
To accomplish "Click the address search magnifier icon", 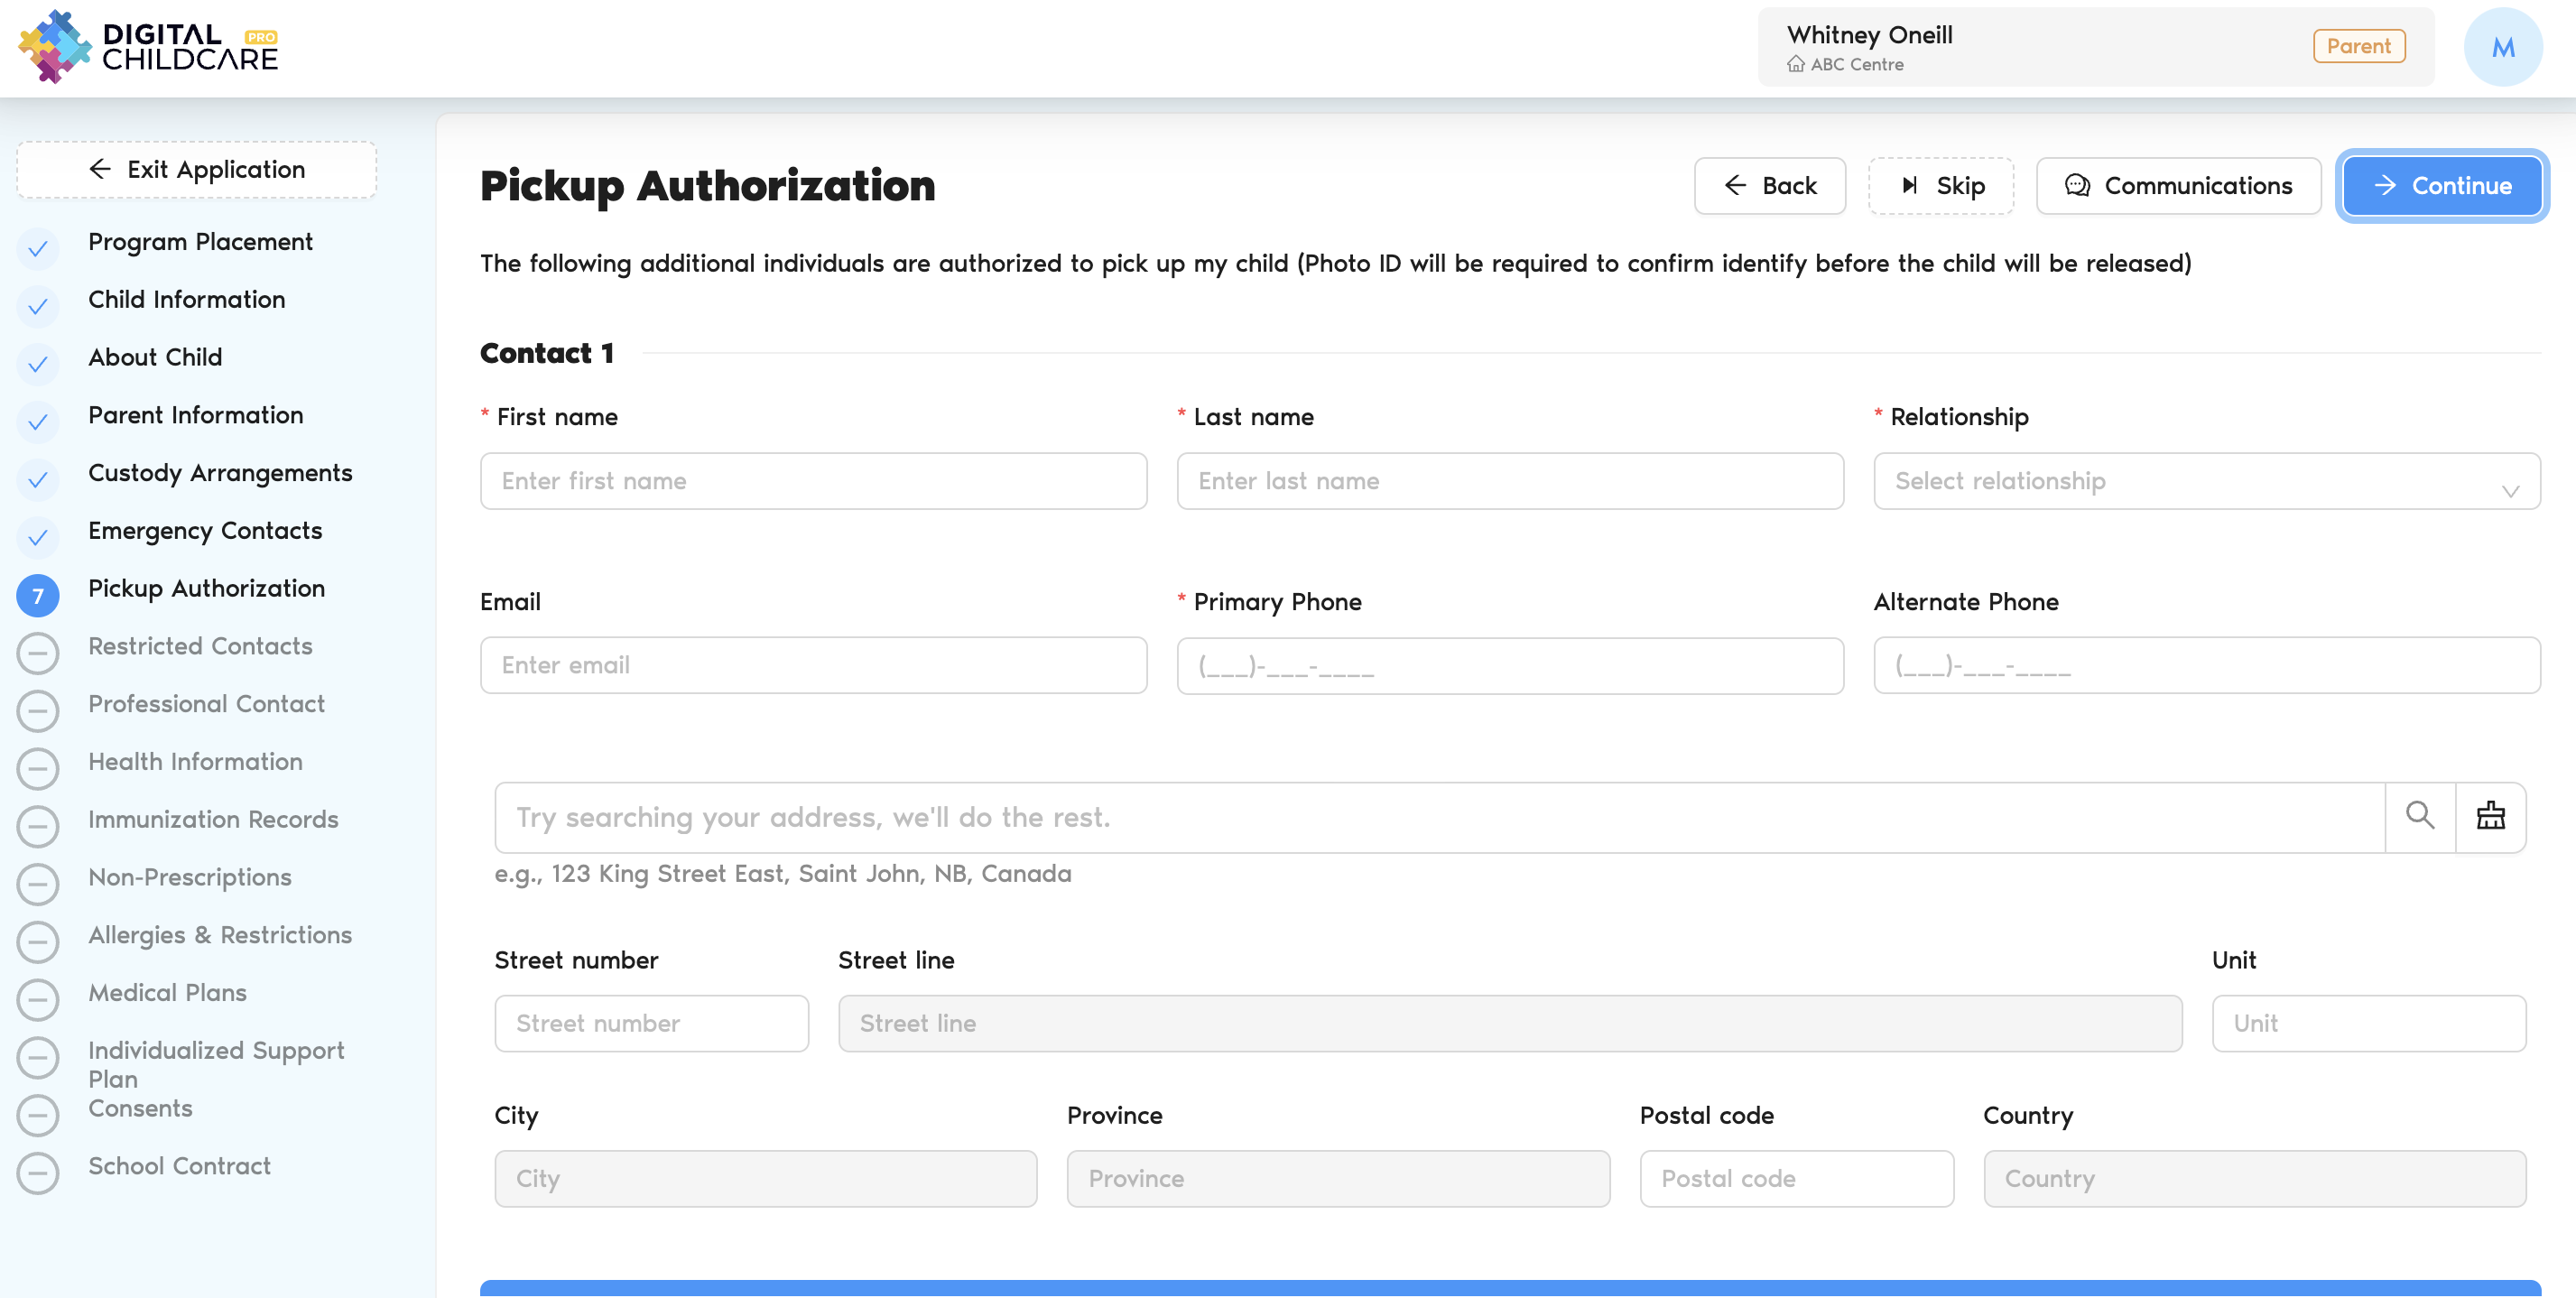I will tap(2419, 816).
